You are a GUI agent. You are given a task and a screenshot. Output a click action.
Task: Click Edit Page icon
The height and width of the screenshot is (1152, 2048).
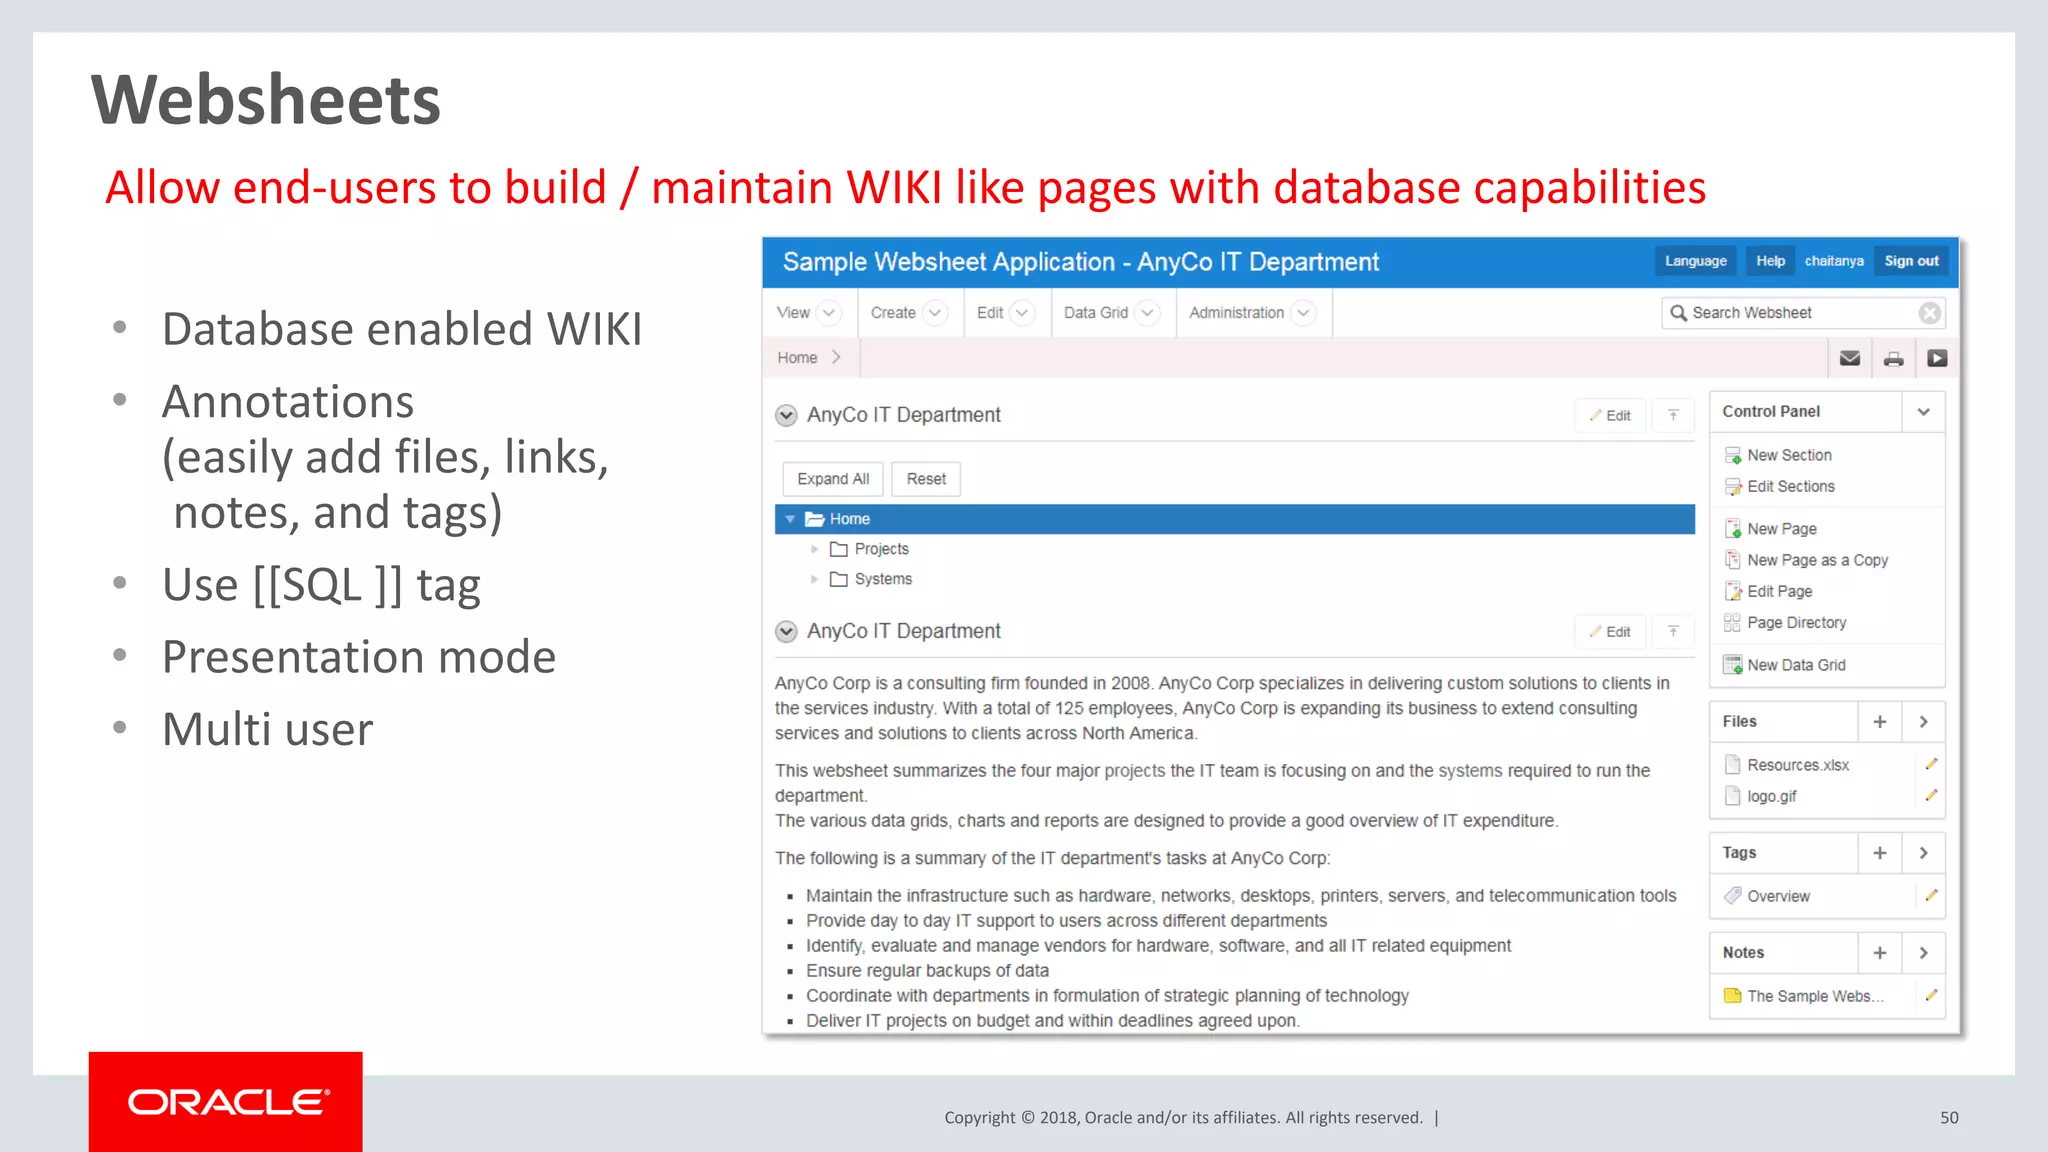[1733, 591]
